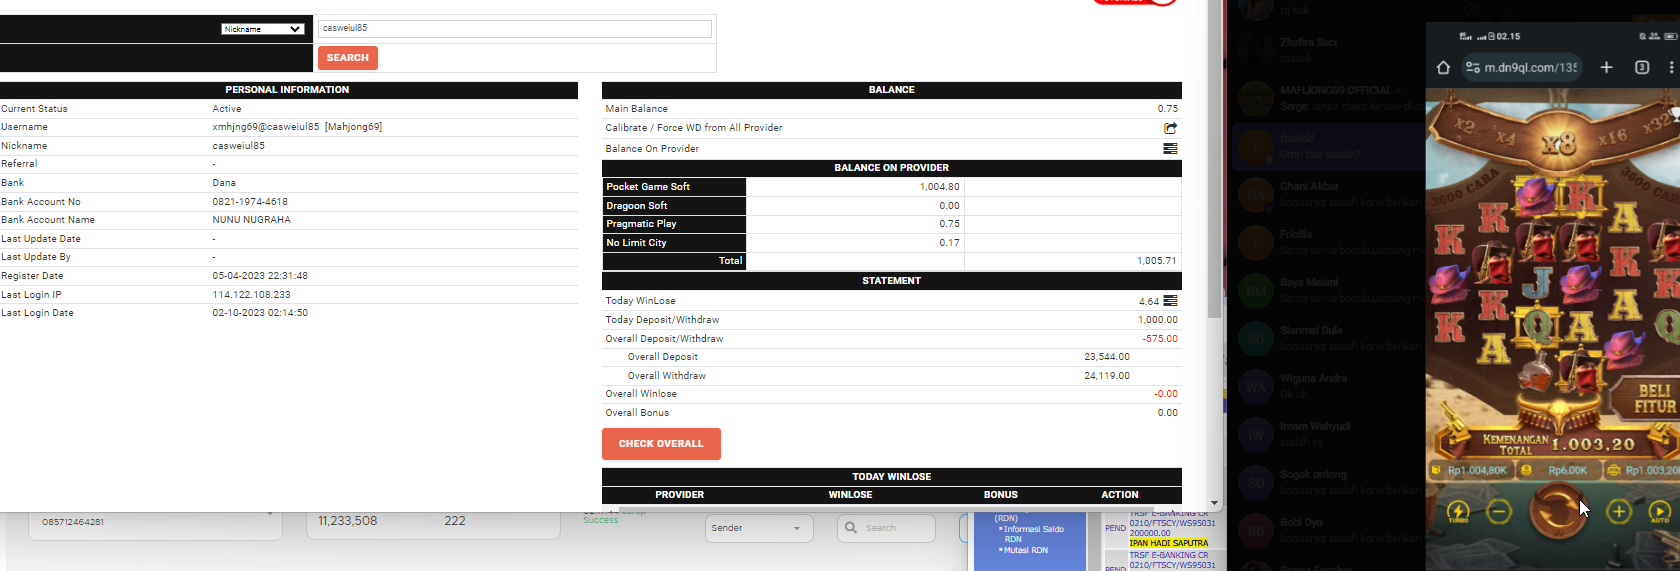Click the highlighted IPAN HADI SAPUTRA text
Image resolution: width=1680 pixels, height=571 pixels.
click(1169, 543)
